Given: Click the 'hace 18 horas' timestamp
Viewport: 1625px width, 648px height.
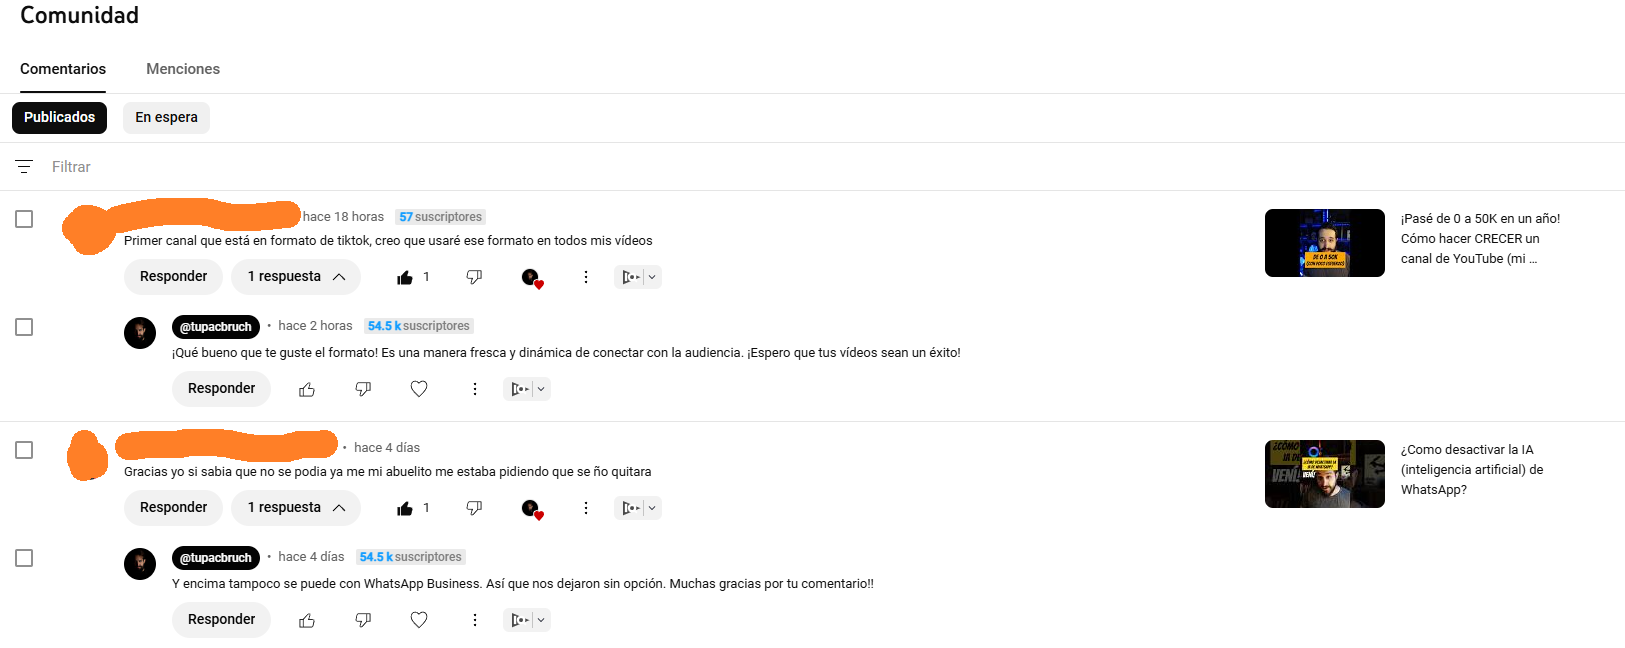Looking at the screenshot, I should (x=343, y=217).
